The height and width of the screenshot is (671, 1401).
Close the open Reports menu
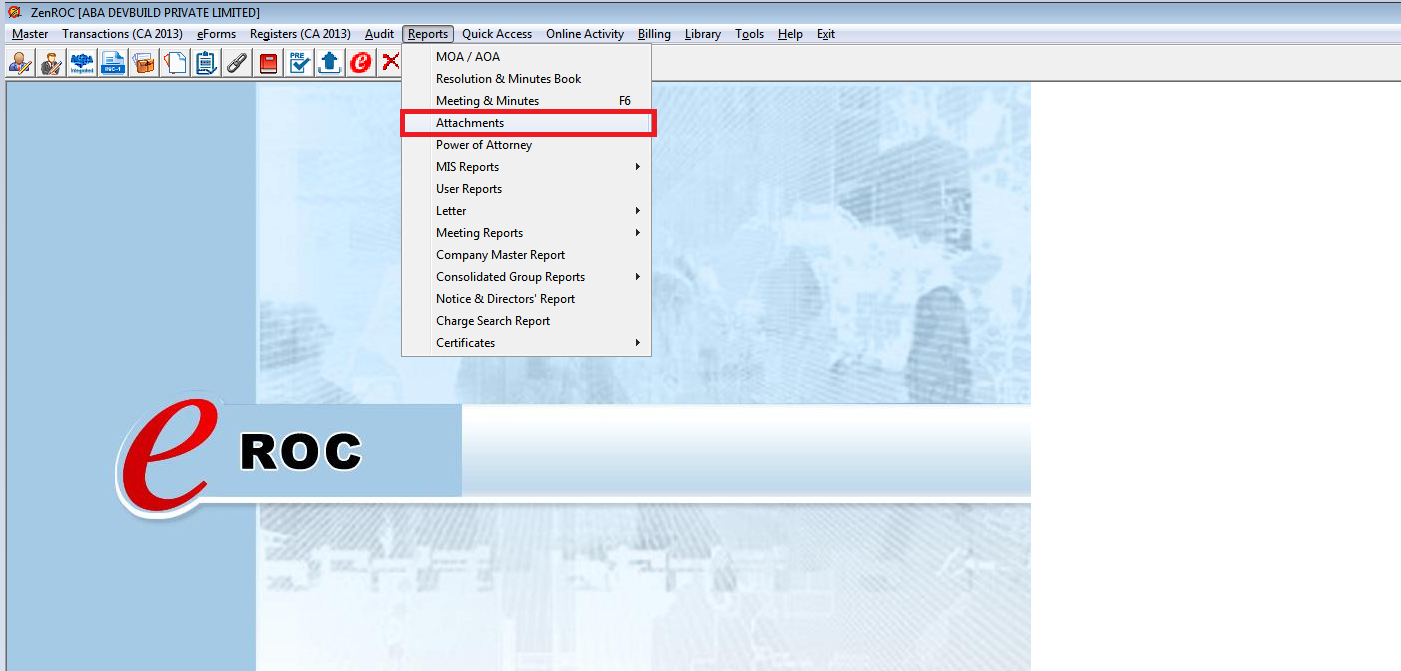pos(428,34)
